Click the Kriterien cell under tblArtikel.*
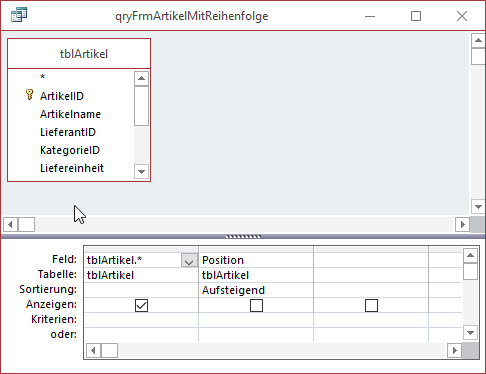 [141, 320]
